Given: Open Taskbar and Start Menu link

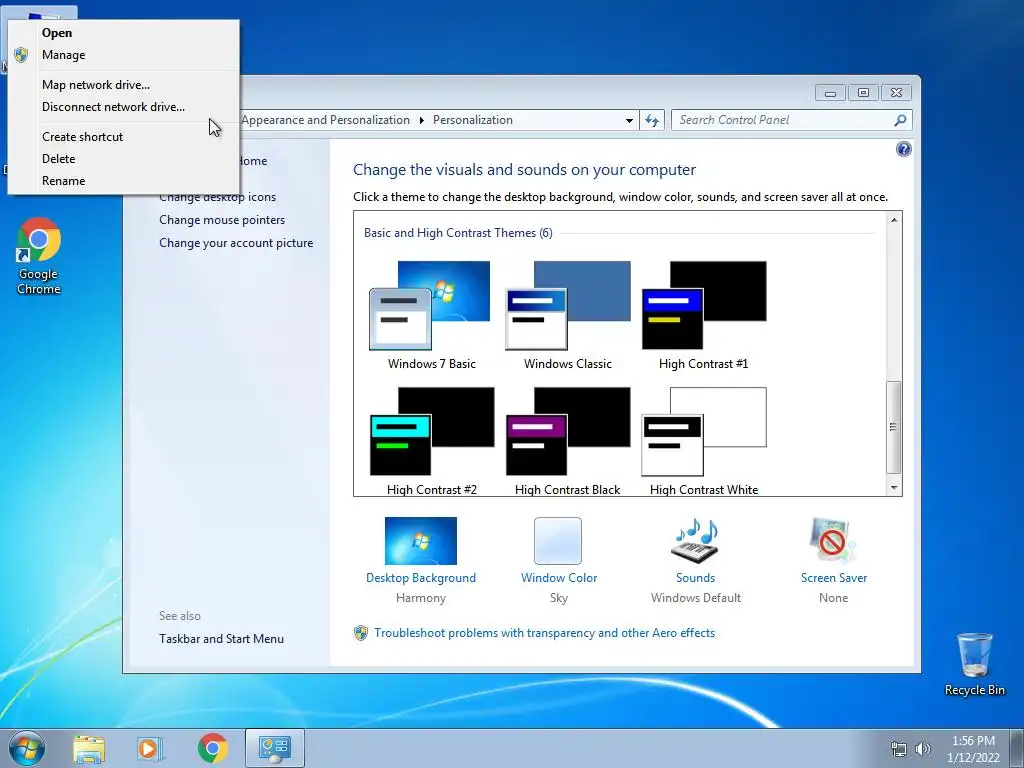Looking at the screenshot, I should point(221,639).
